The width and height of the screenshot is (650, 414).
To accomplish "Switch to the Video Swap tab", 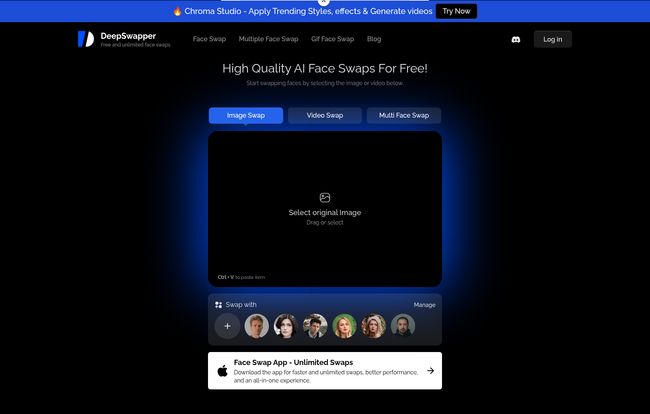I will coord(325,115).
